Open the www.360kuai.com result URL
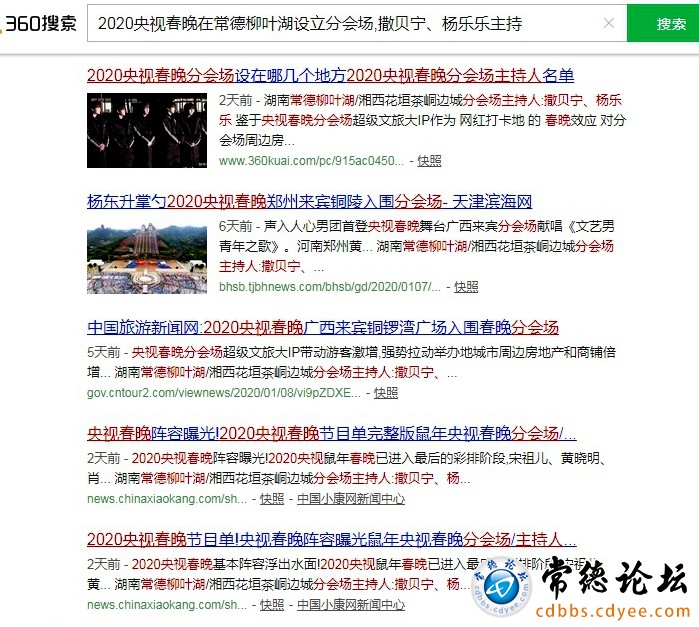Screen dimensions: 699x627 coord(311,161)
